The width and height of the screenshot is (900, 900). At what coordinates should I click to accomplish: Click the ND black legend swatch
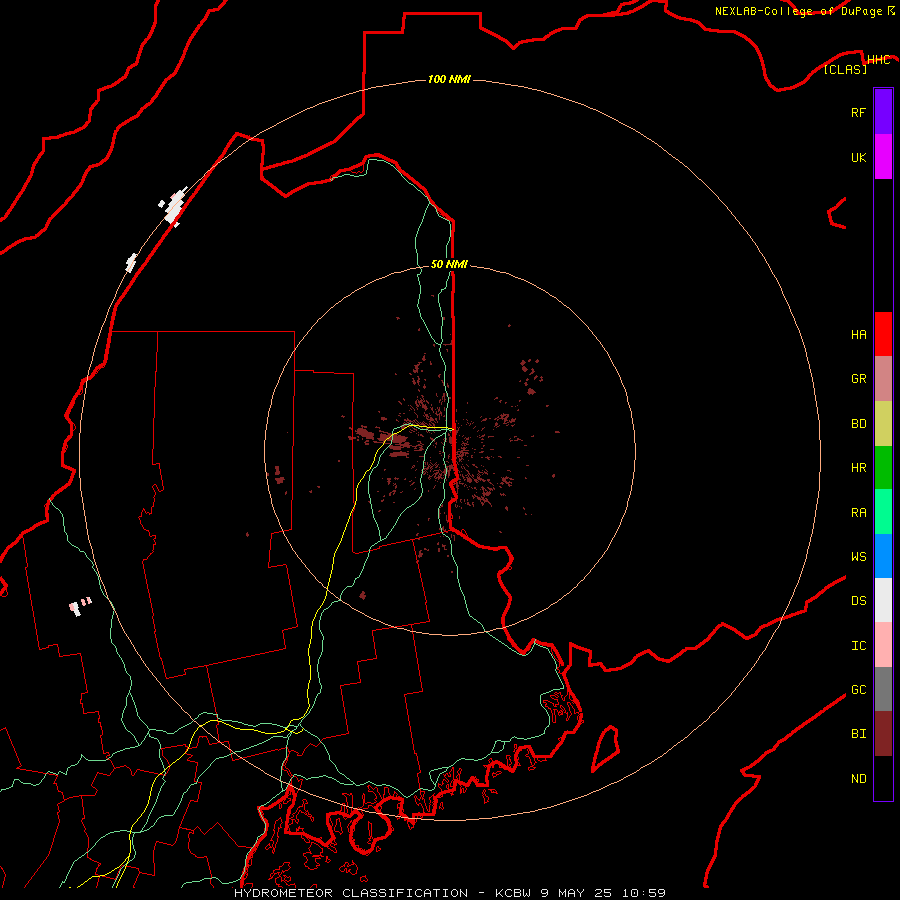tap(883, 778)
